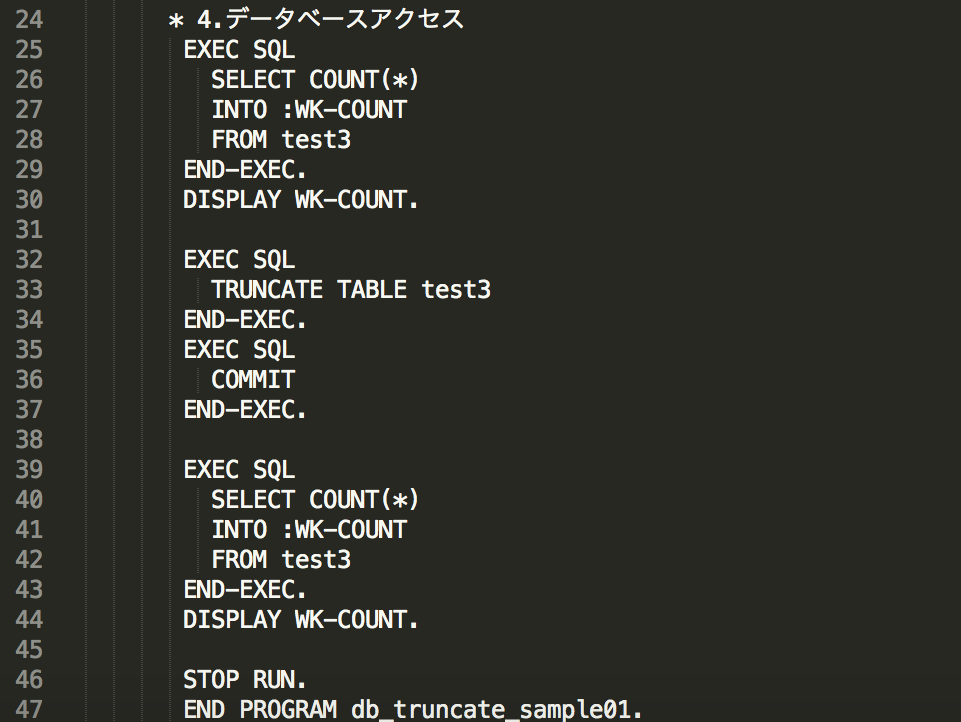Click STOP RUN. on line 46
Viewport: 961px width, 722px height.
[245, 680]
